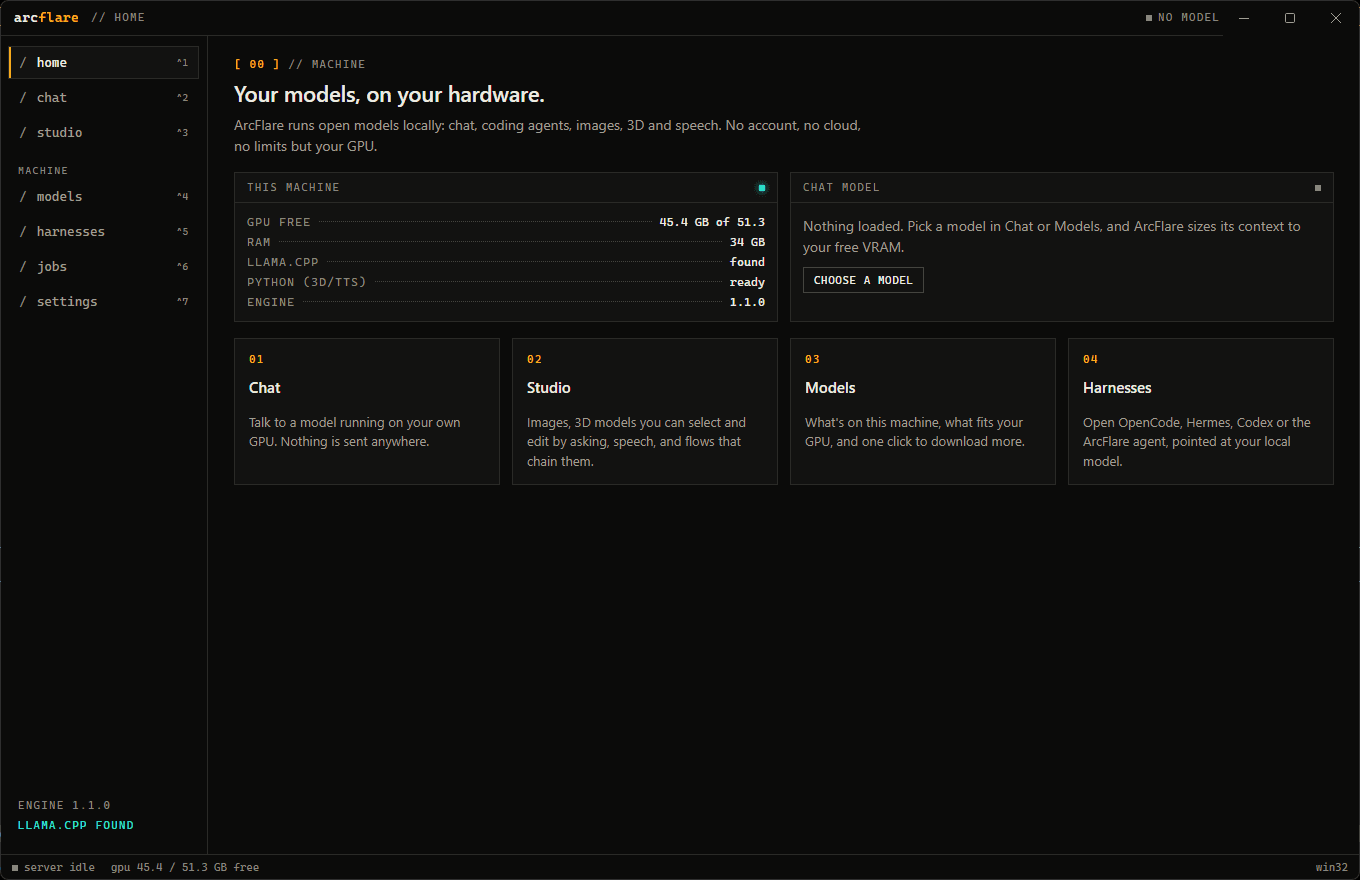Image resolution: width=1360 pixels, height=880 pixels.
Task: Click the arcflare logo in title bar
Action: (x=46, y=17)
